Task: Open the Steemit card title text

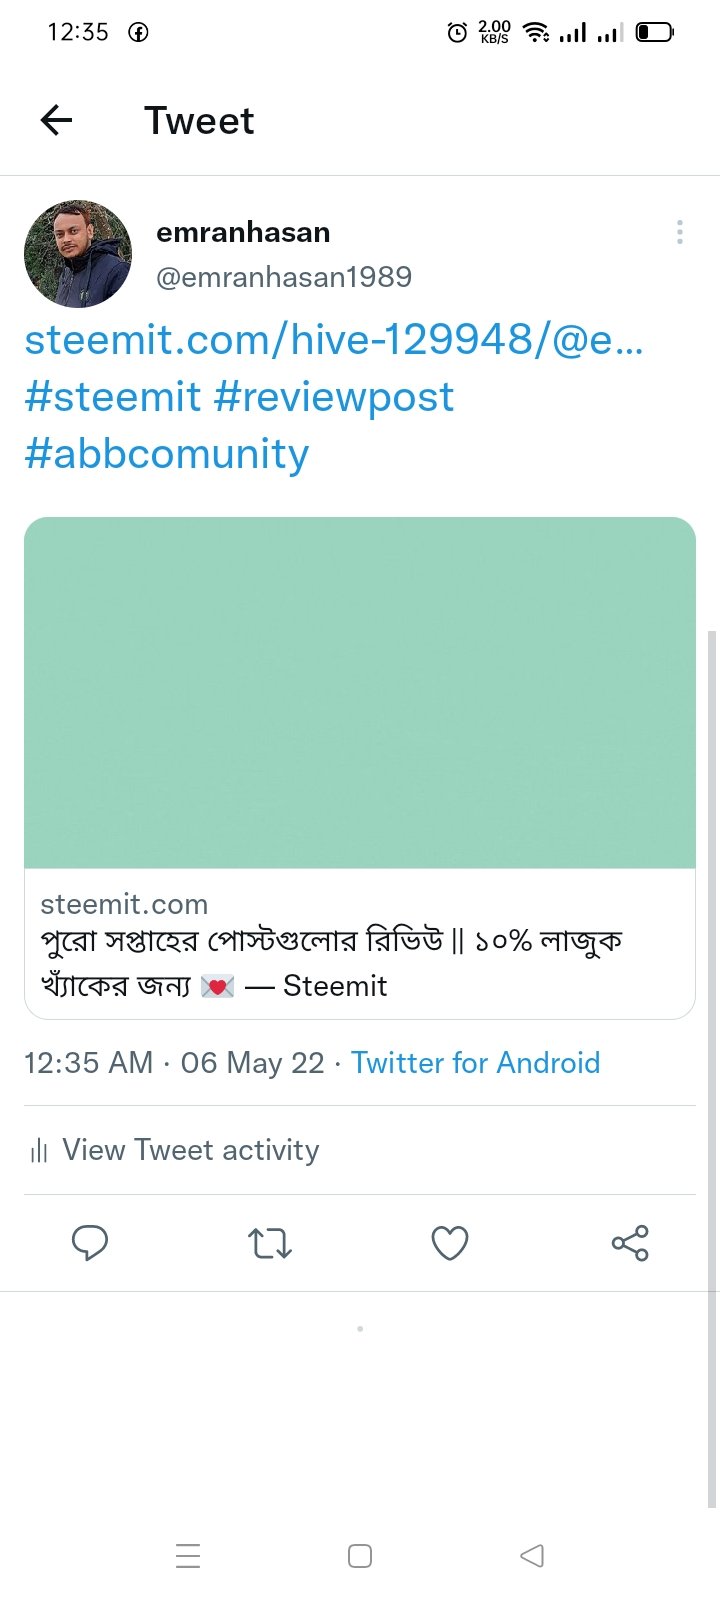Action: tap(332, 963)
